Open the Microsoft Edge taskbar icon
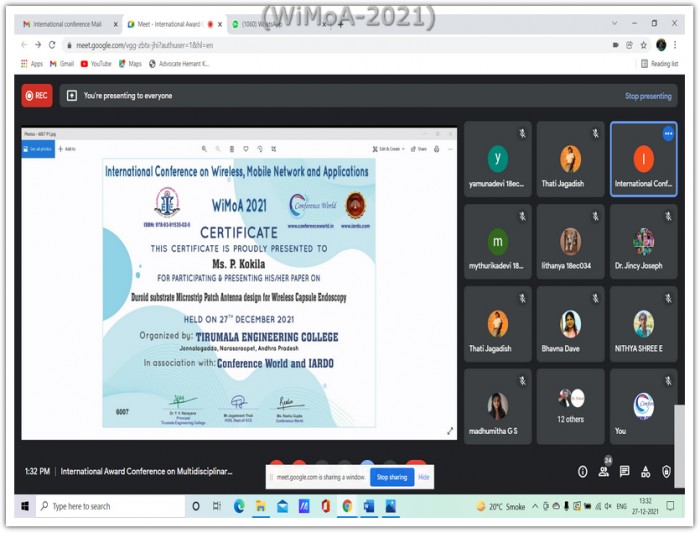 239,506
